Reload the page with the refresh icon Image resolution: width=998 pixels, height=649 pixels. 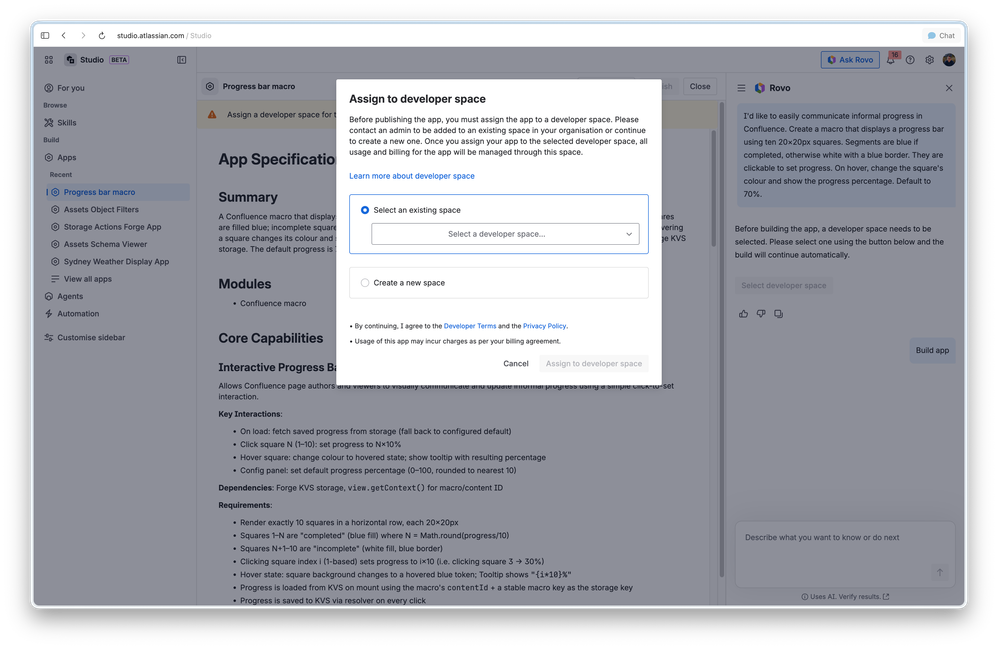pos(102,36)
